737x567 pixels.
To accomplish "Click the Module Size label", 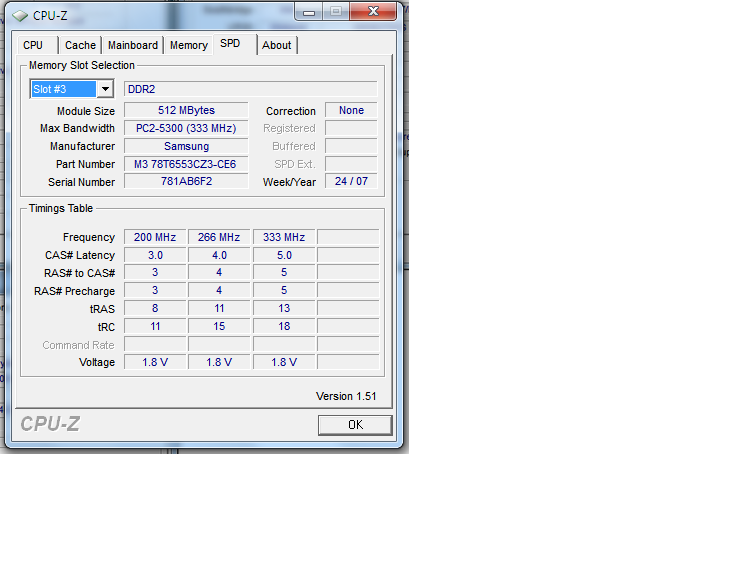I will point(86,111).
